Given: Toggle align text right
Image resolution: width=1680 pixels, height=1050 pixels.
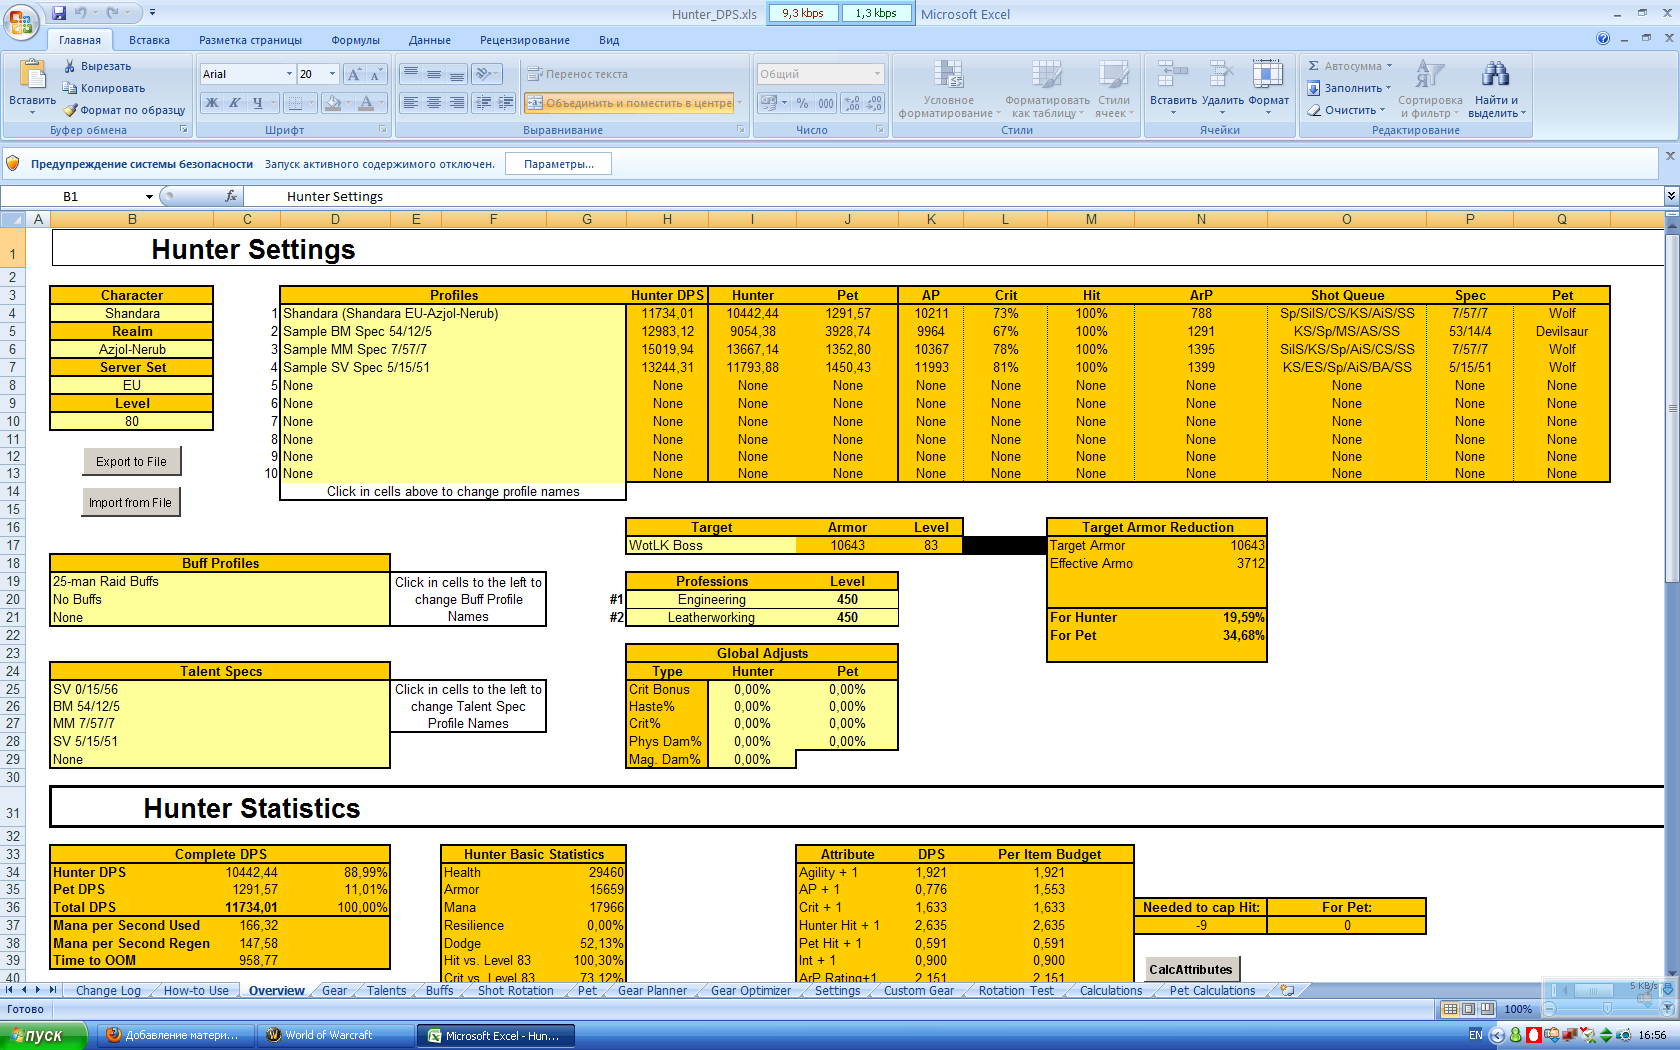Looking at the screenshot, I should coord(456,103).
